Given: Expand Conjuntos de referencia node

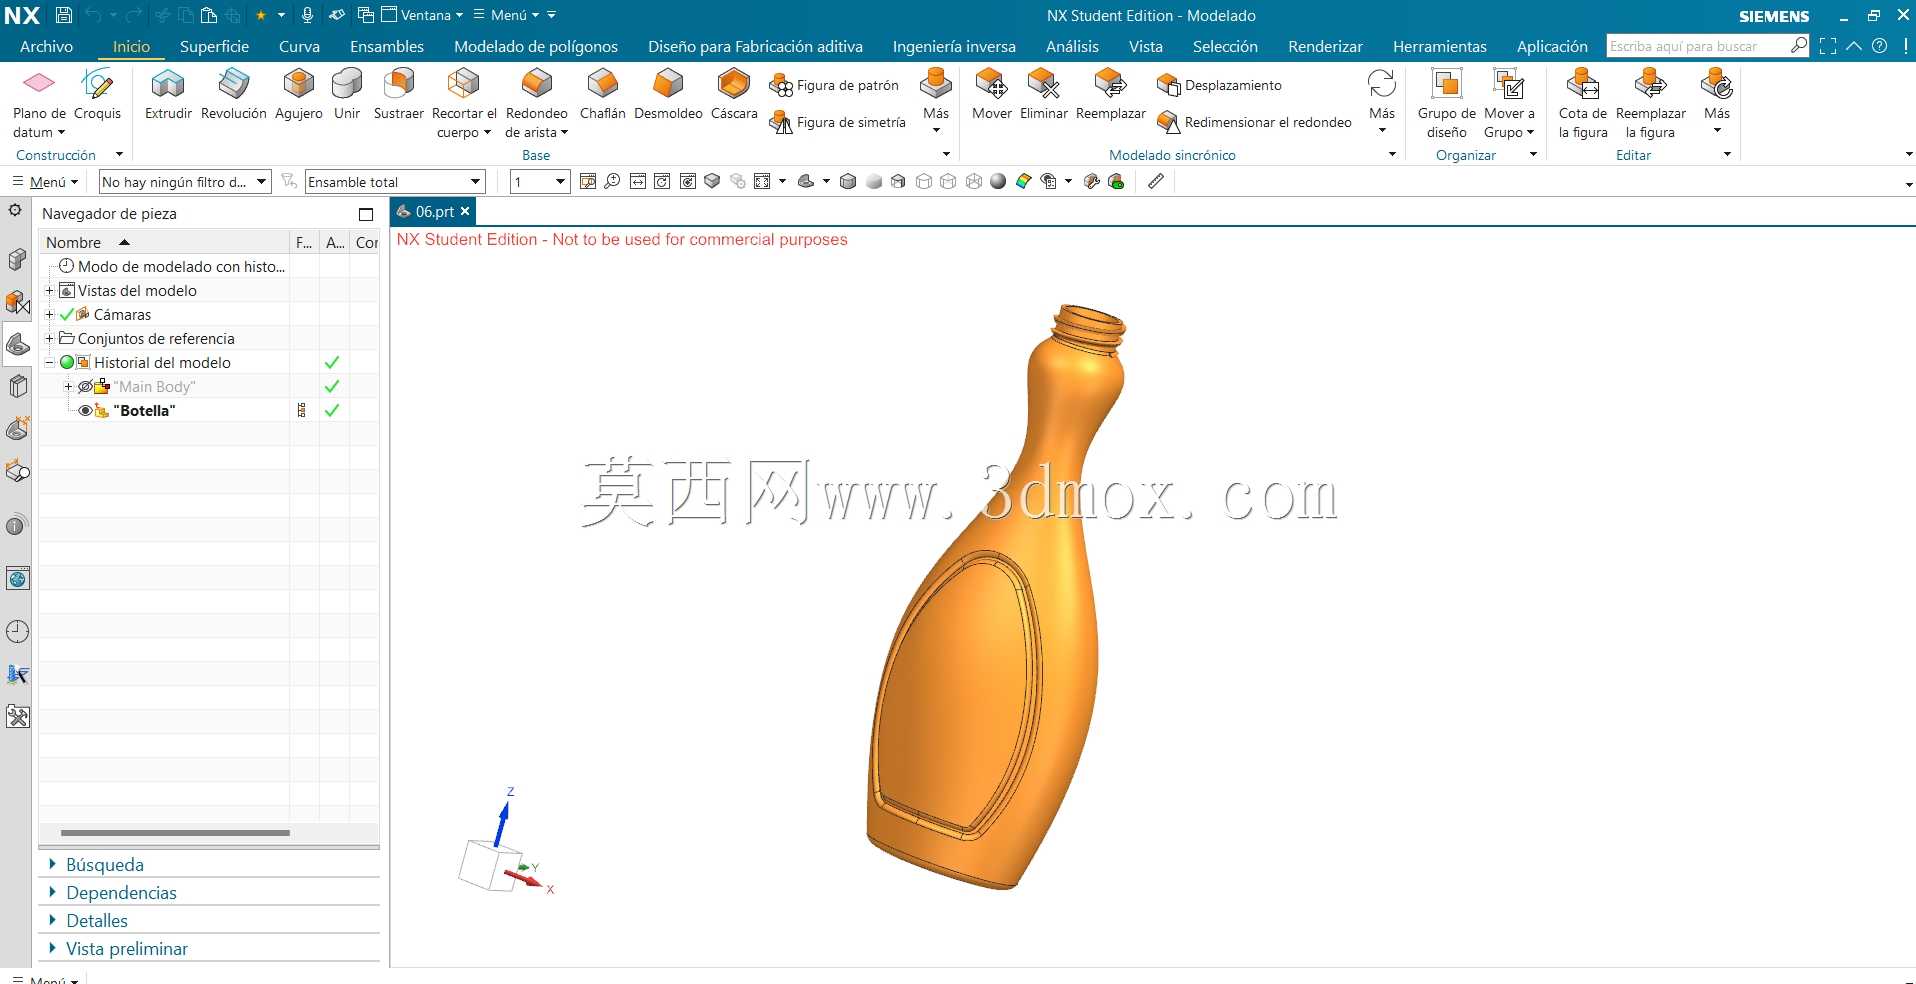Looking at the screenshot, I should click(x=49, y=338).
